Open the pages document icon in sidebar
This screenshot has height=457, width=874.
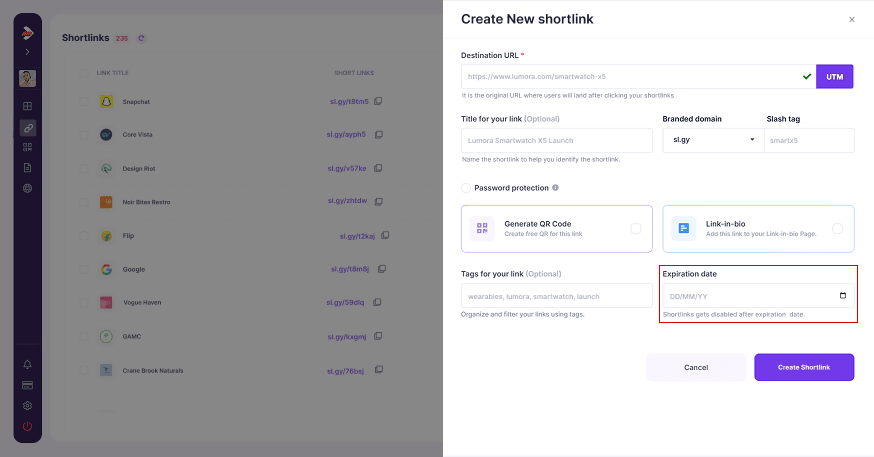27,168
